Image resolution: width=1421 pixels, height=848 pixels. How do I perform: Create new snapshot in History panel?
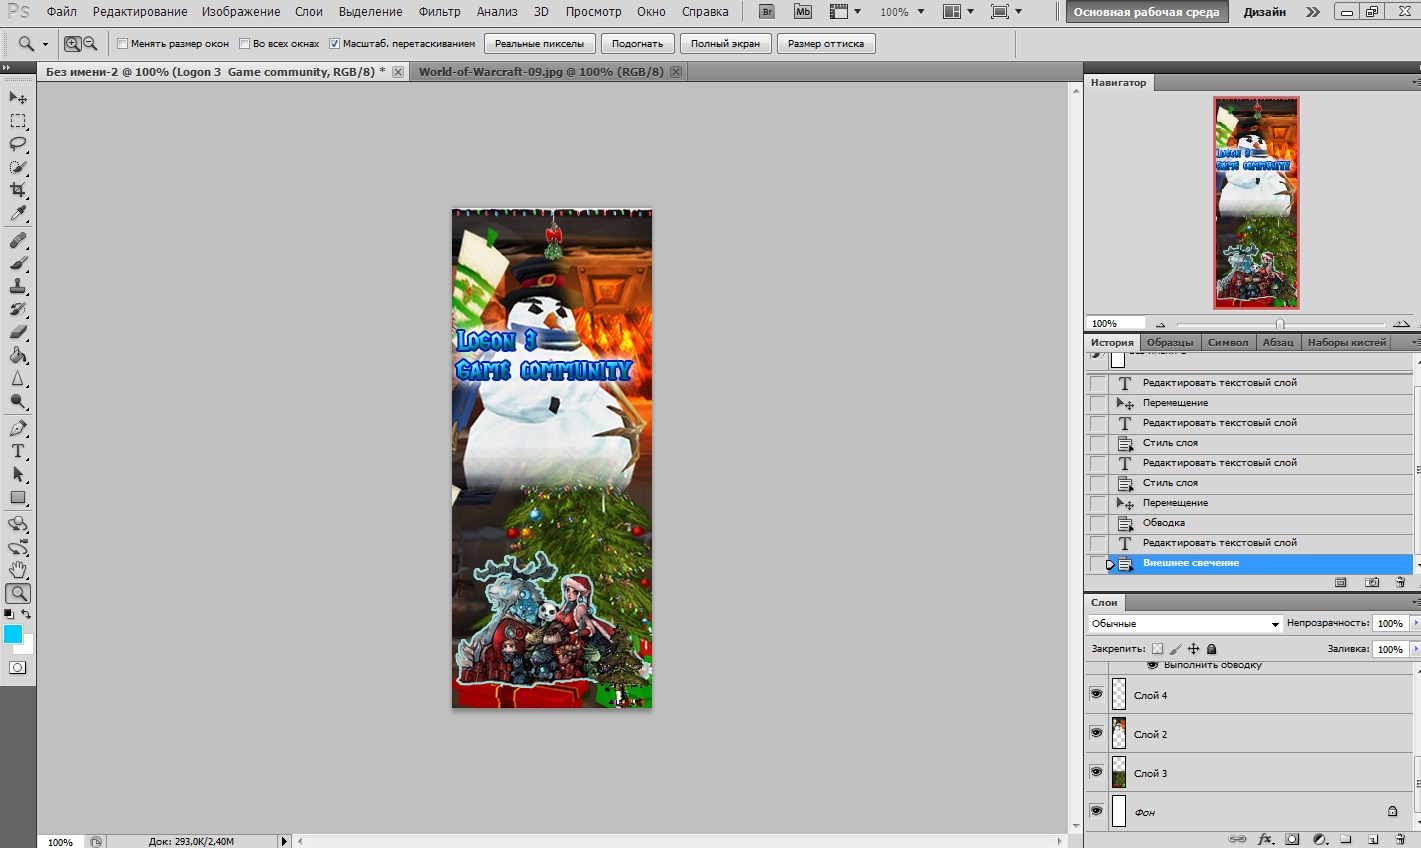click(x=1372, y=582)
